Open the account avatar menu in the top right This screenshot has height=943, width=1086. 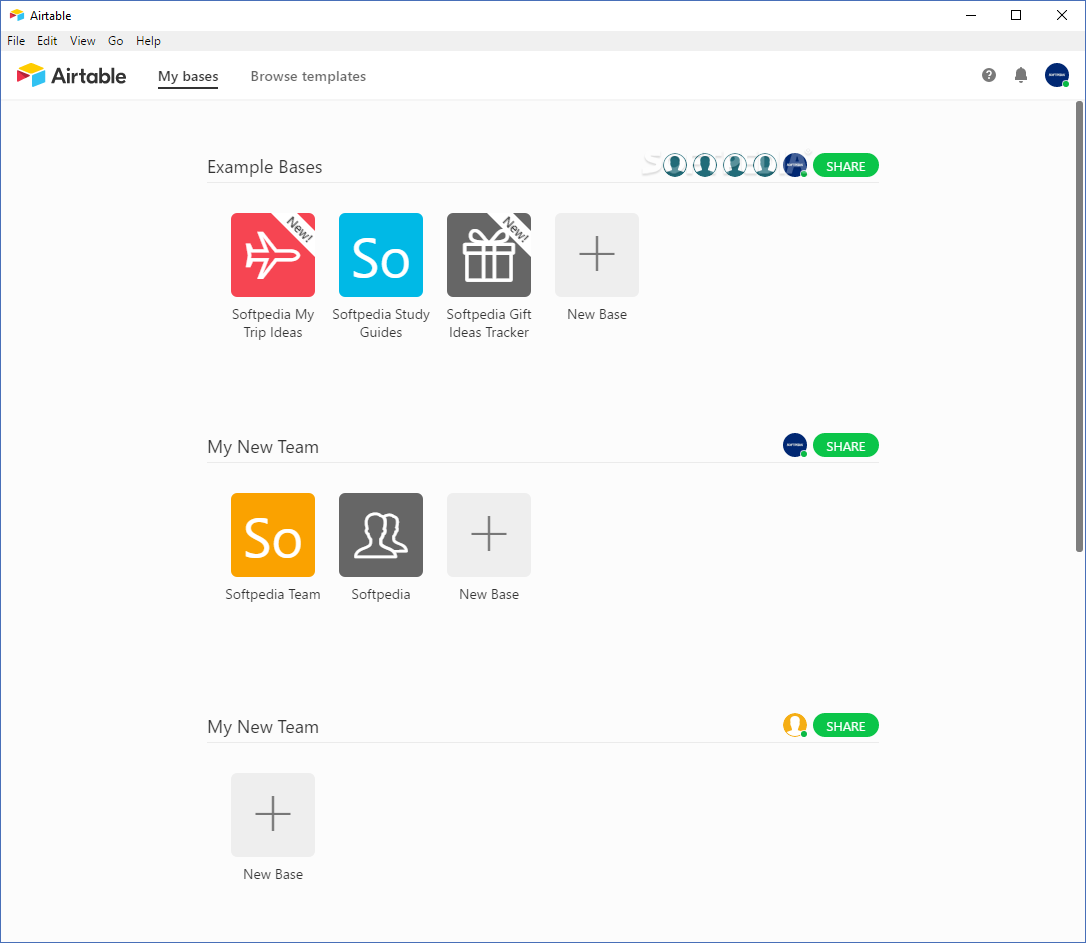(x=1057, y=75)
